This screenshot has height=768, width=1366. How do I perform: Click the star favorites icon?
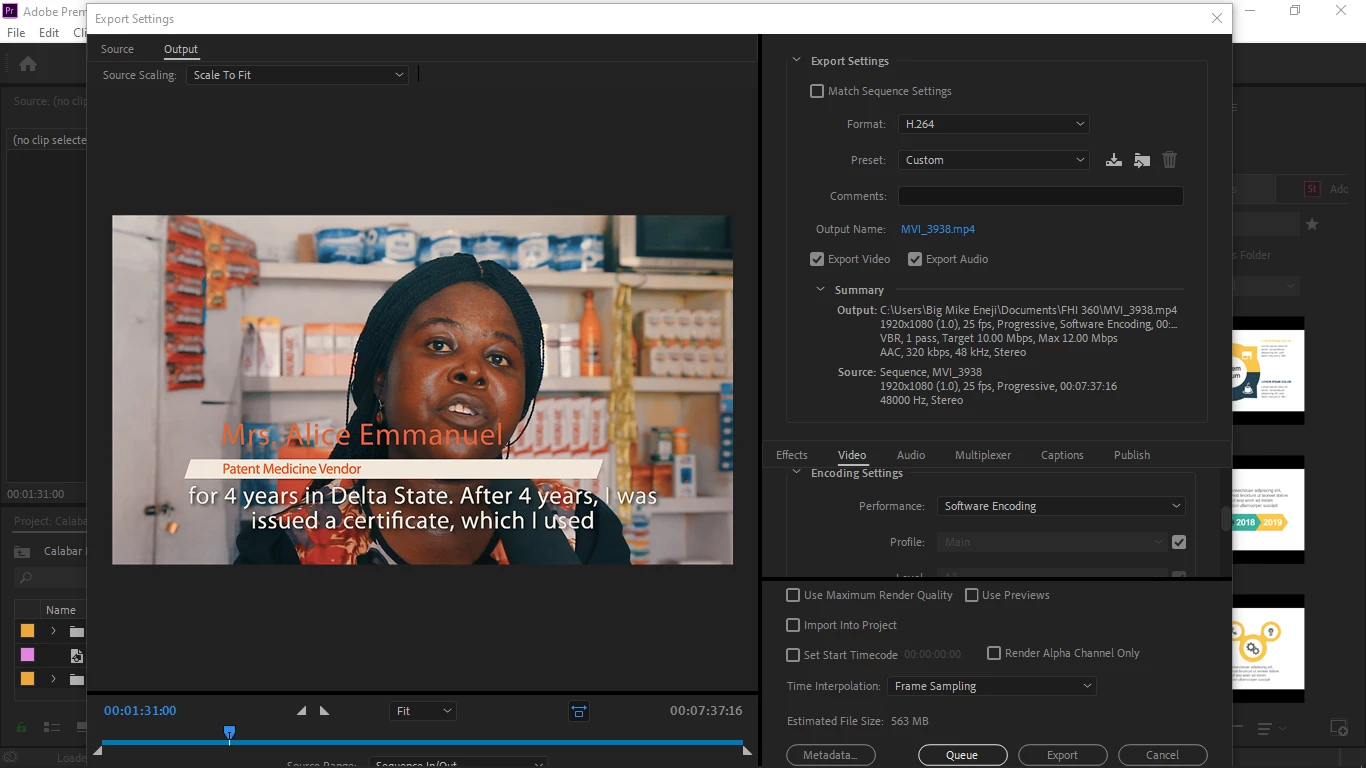(1312, 224)
